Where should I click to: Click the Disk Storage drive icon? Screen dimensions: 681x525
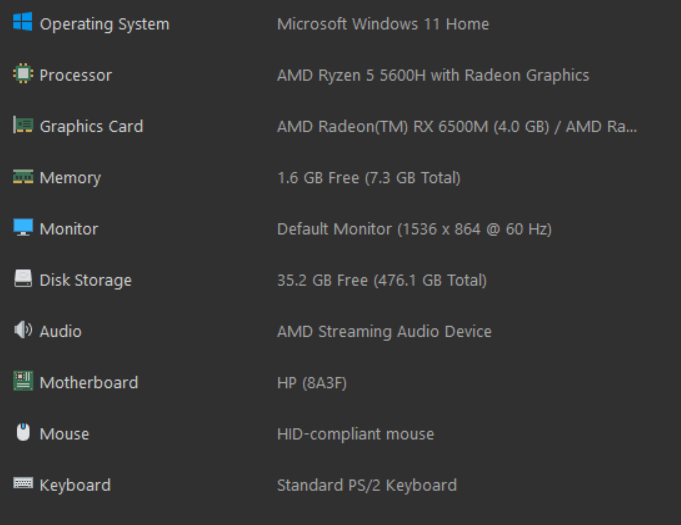pyautogui.click(x=22, y=279)
